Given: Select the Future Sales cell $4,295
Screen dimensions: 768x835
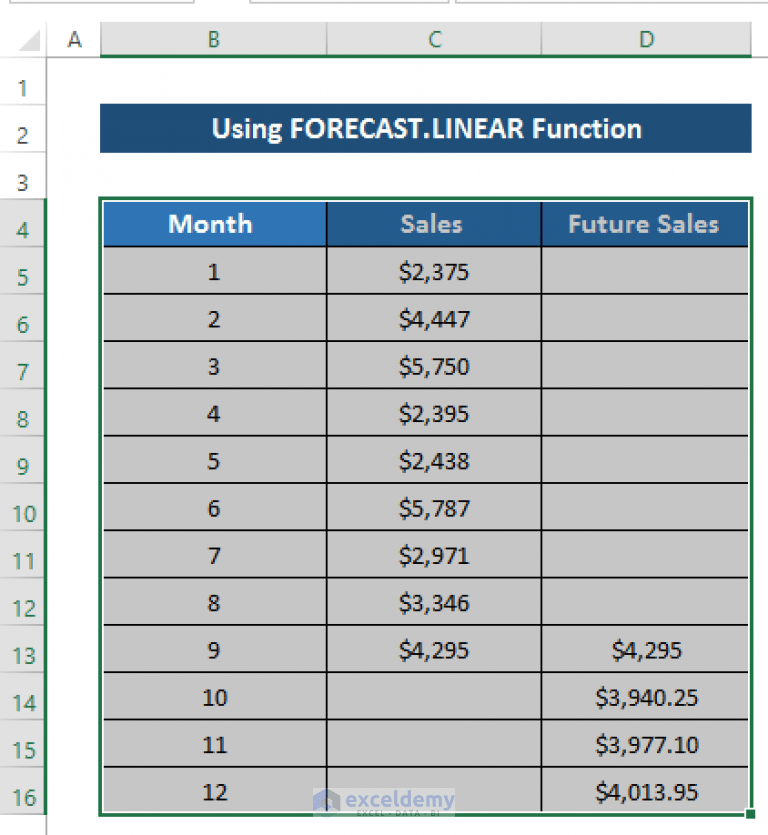Looking at the screenshot, I should [644, 649].
